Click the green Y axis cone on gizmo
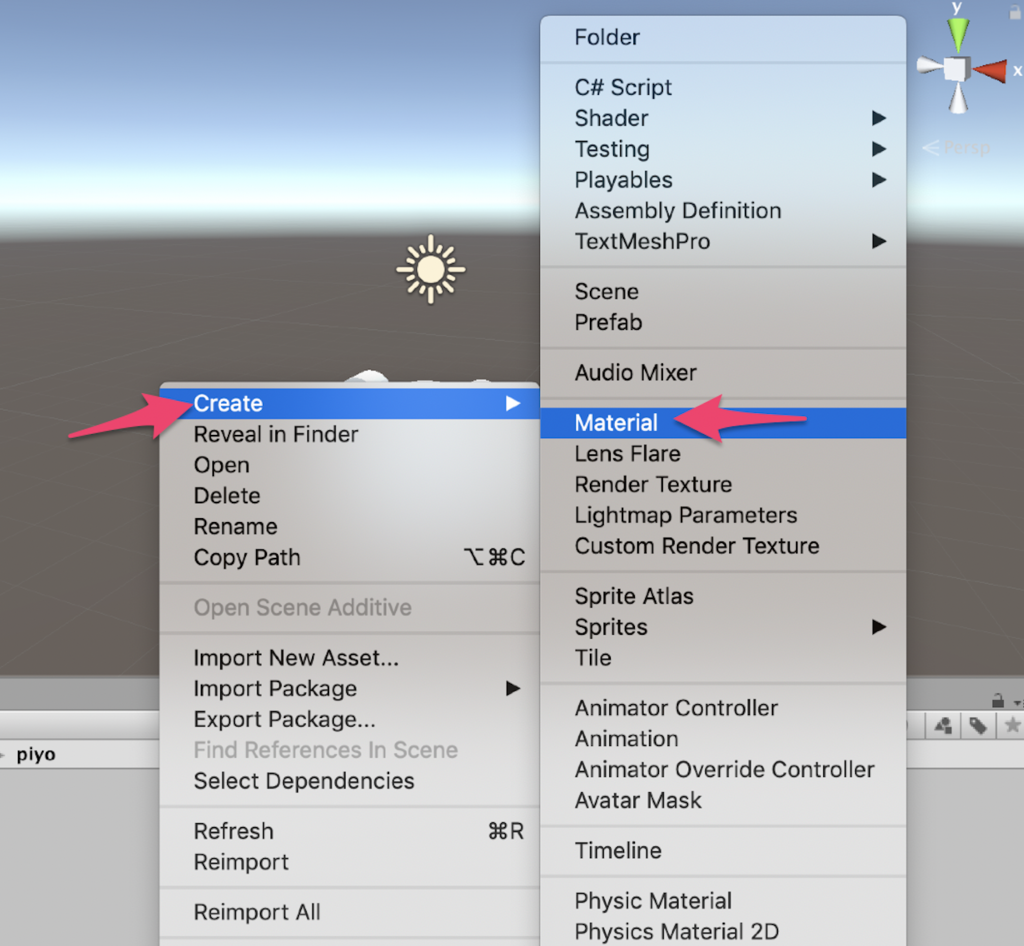 [958, 34]
